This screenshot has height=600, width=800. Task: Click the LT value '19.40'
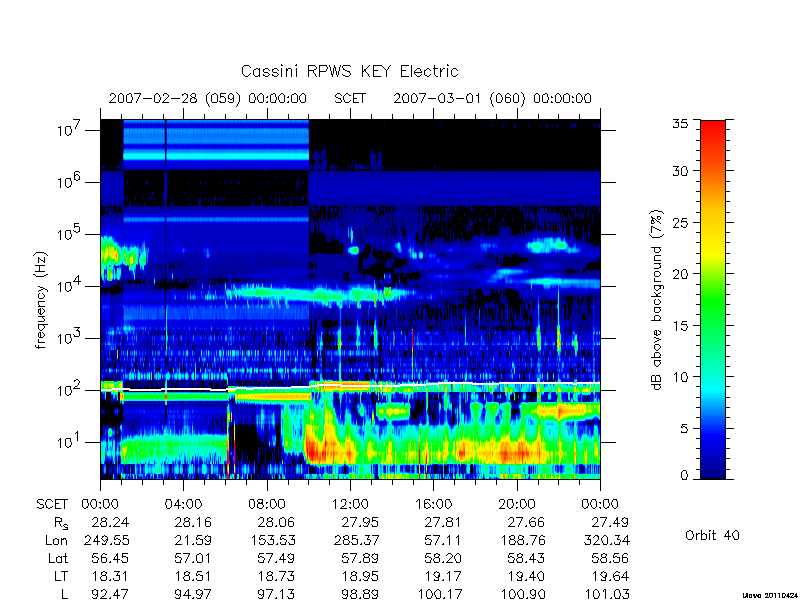(x=526, y=576)
